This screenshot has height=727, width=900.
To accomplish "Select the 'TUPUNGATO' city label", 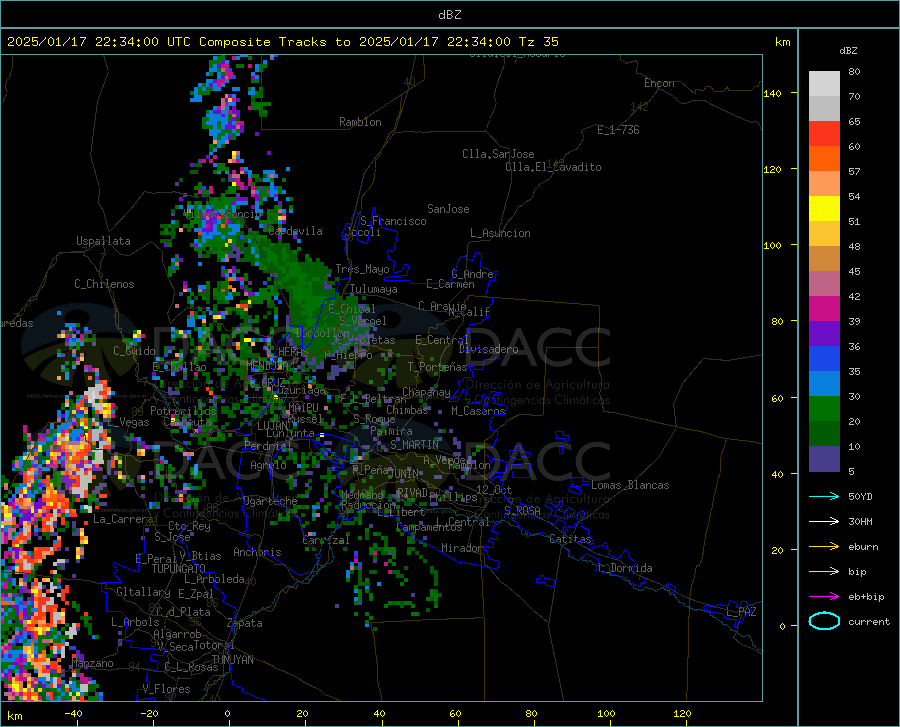I will pos(179,569).
